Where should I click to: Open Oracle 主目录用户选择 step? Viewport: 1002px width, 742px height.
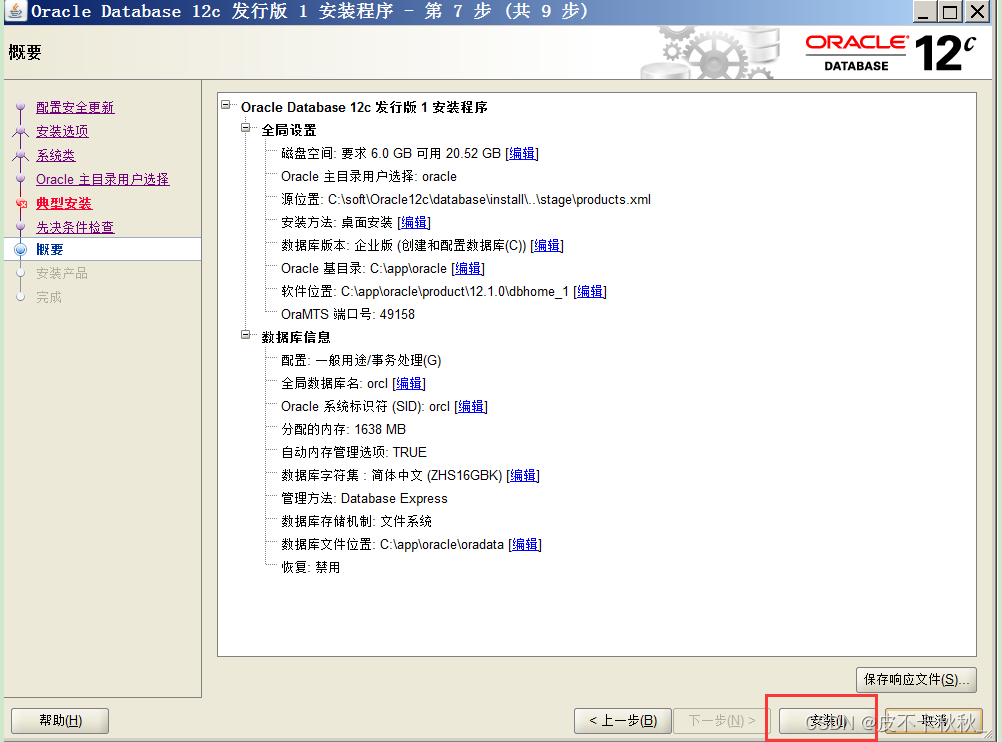click(x=102, y=179)
